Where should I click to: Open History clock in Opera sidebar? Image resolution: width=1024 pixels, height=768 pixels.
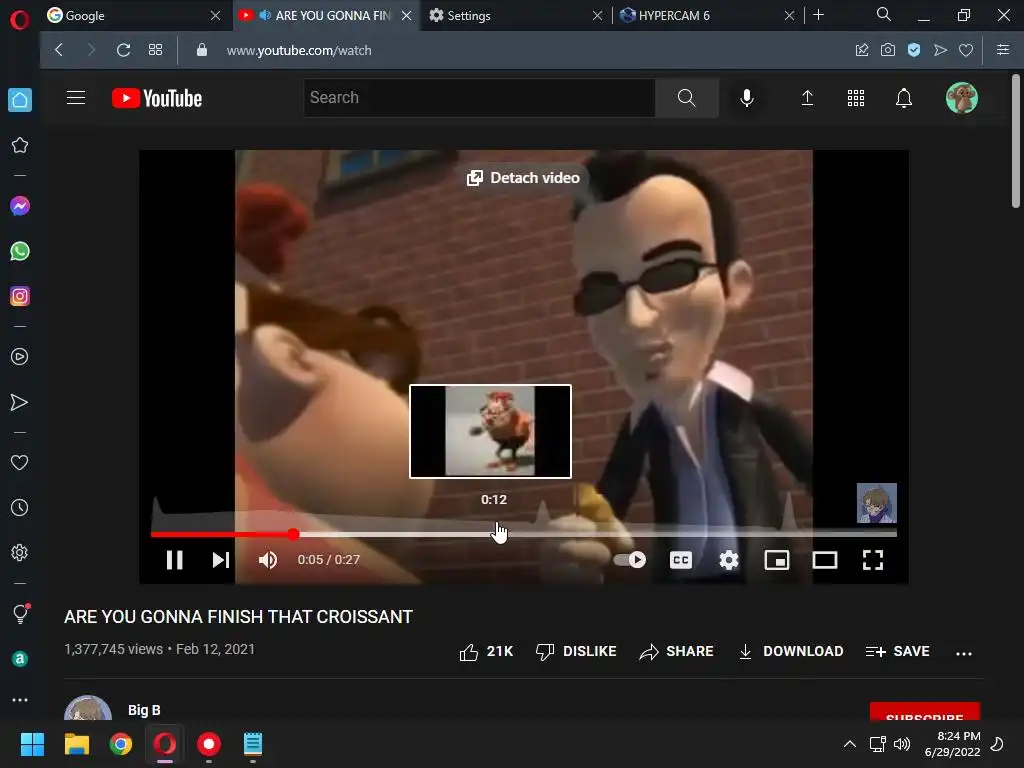pos(20,508)
